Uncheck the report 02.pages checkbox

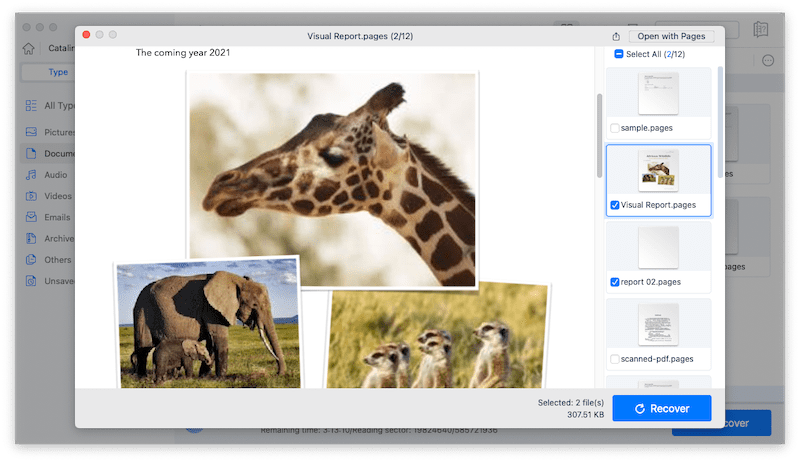(x=615, y=282)
